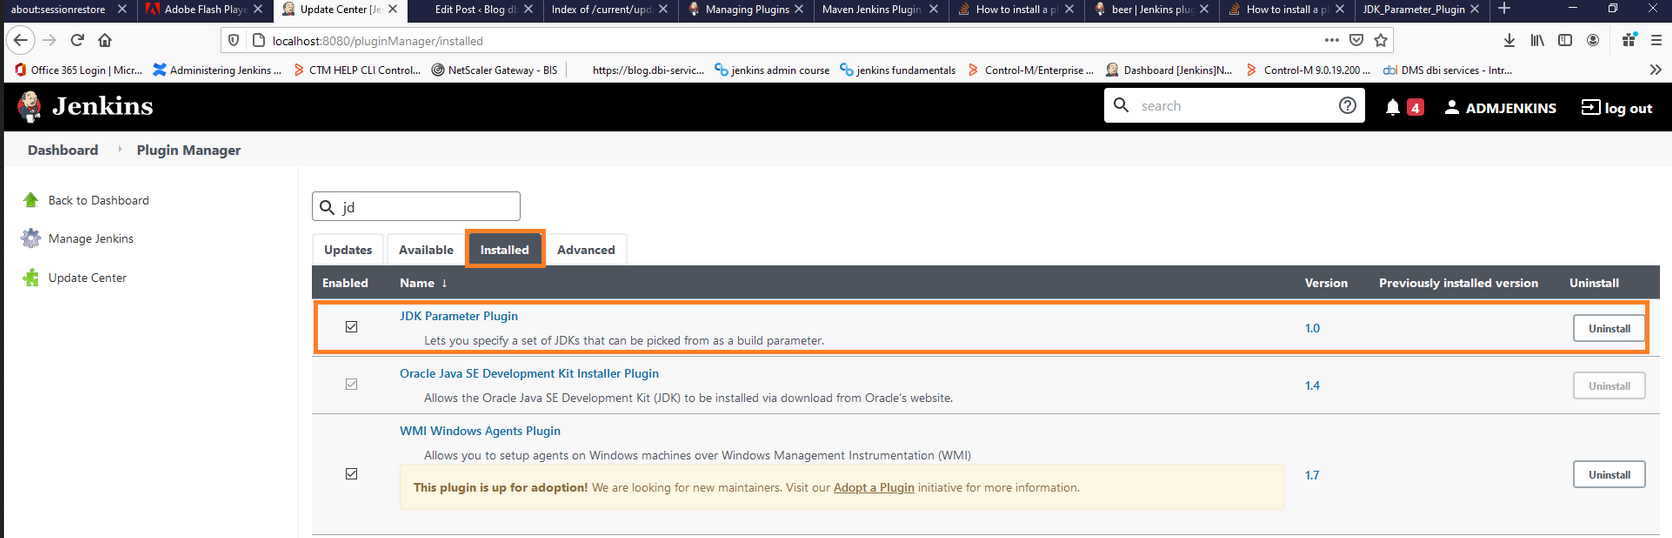1672x538 pixels.
Task: Open the page actions three-dot menu
Action: pos(1331,40)
